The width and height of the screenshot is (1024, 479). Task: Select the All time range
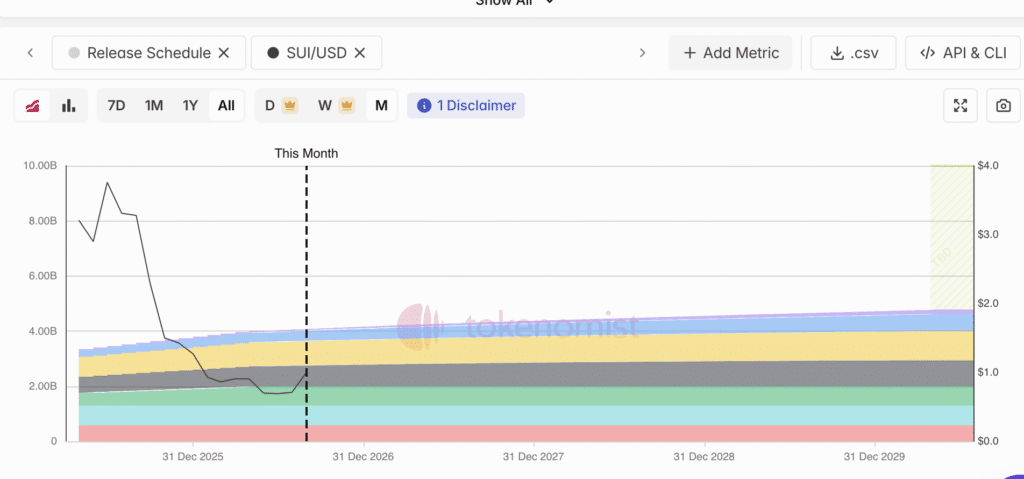[x=226, y=106]
